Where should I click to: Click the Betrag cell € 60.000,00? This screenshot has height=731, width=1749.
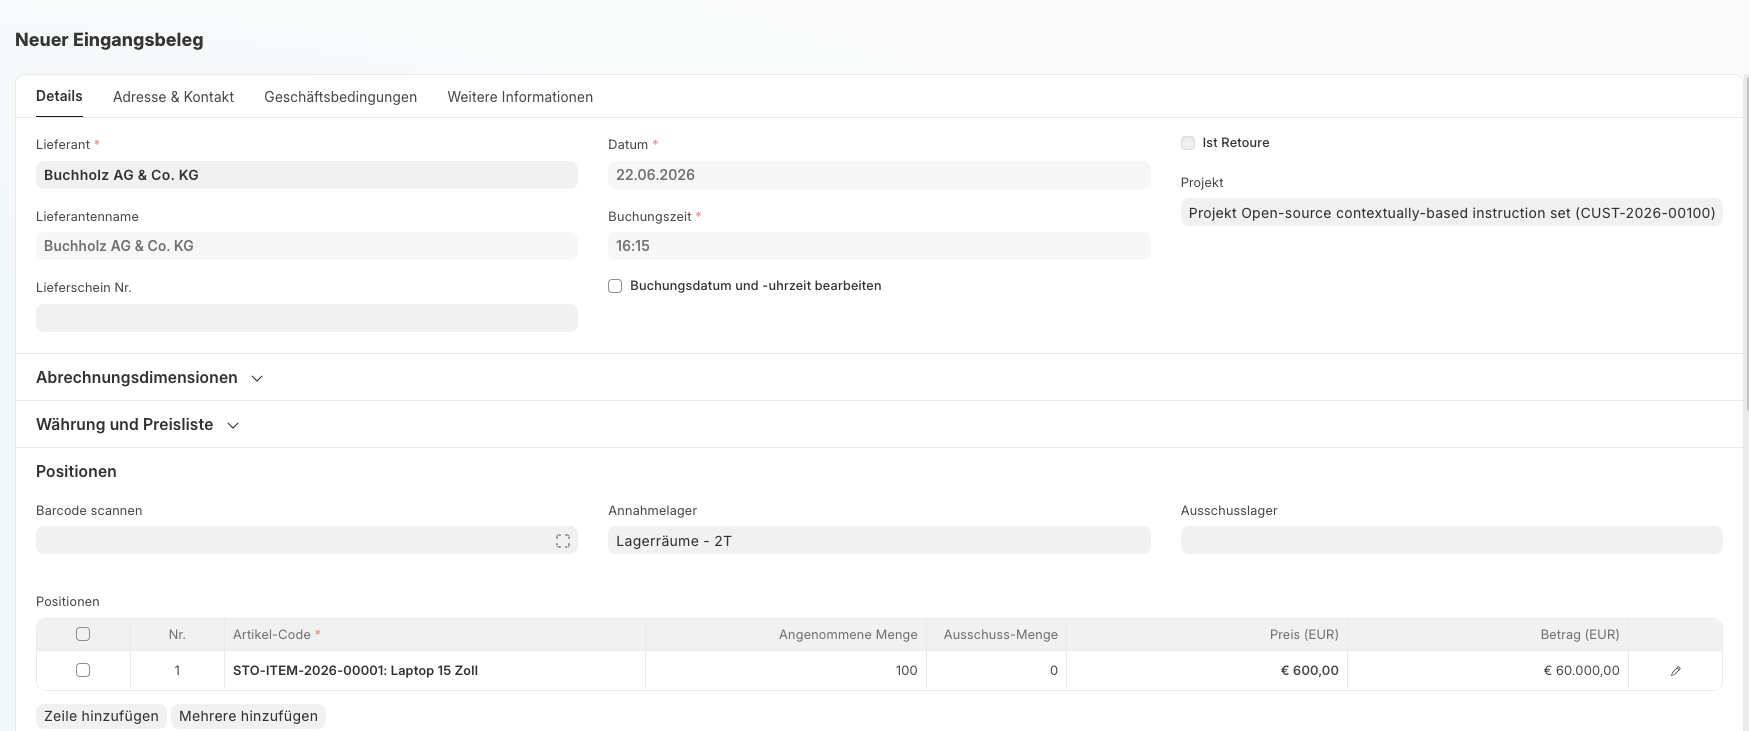click(1488, 671)
